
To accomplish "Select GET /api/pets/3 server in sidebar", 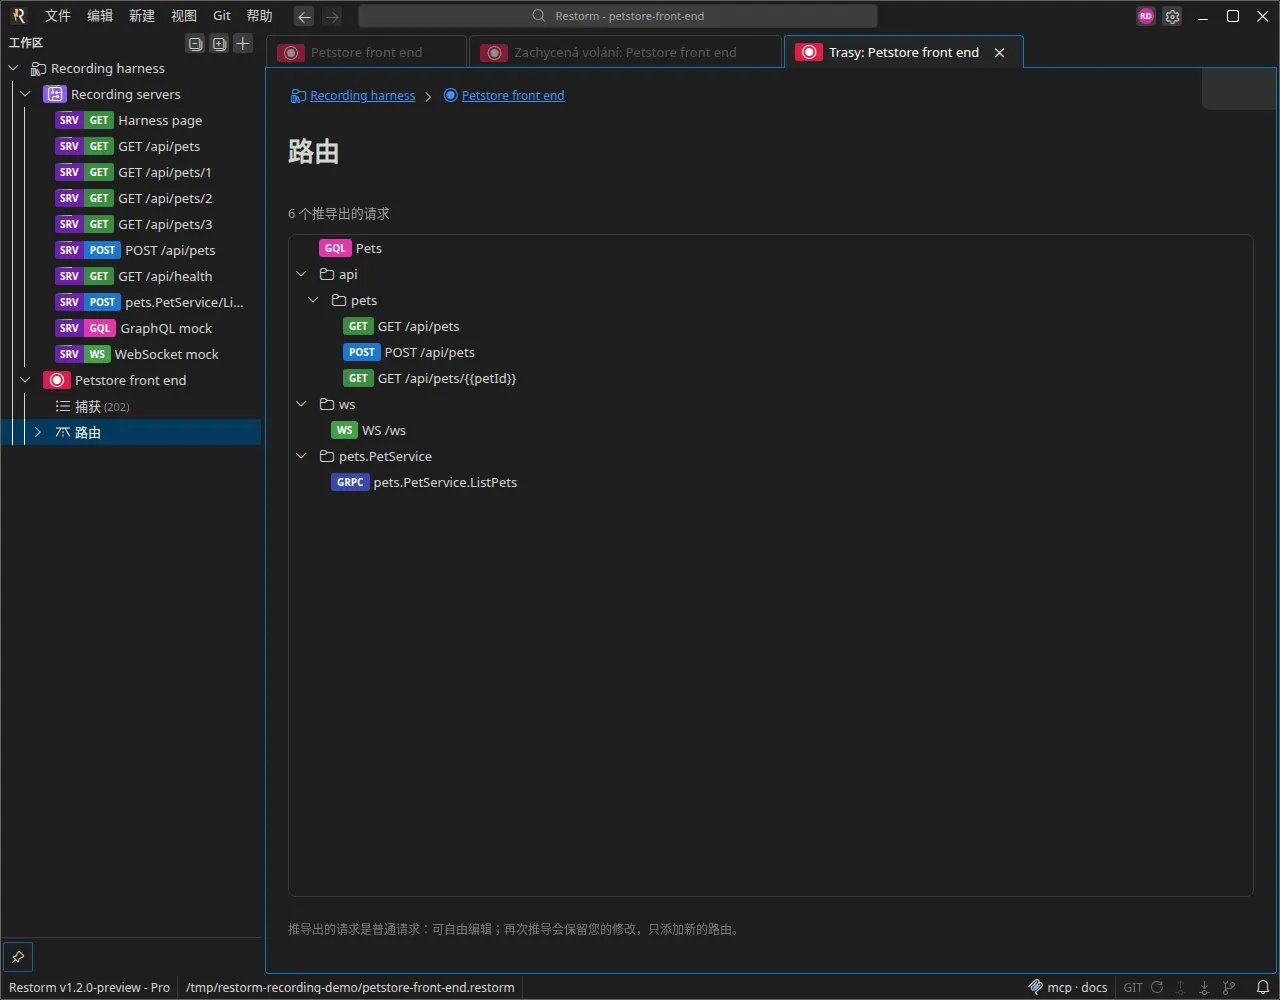I will click(131, 224).
